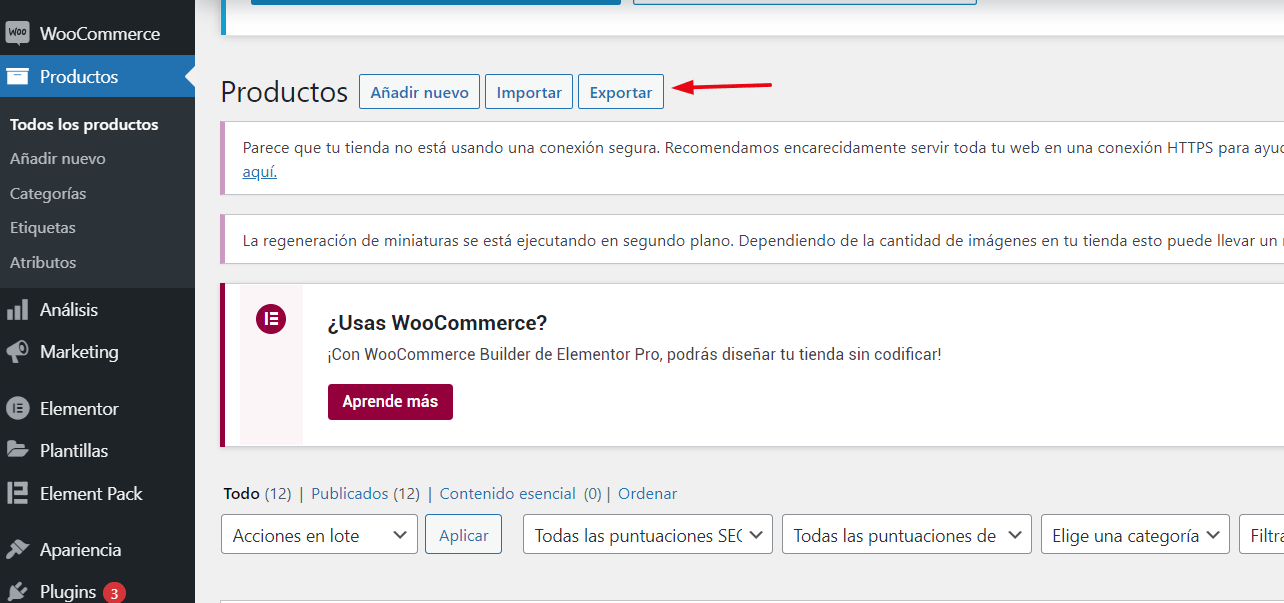Click the Apariencia paintbrush icon
1284x603 pixels.
click(17, 549)
